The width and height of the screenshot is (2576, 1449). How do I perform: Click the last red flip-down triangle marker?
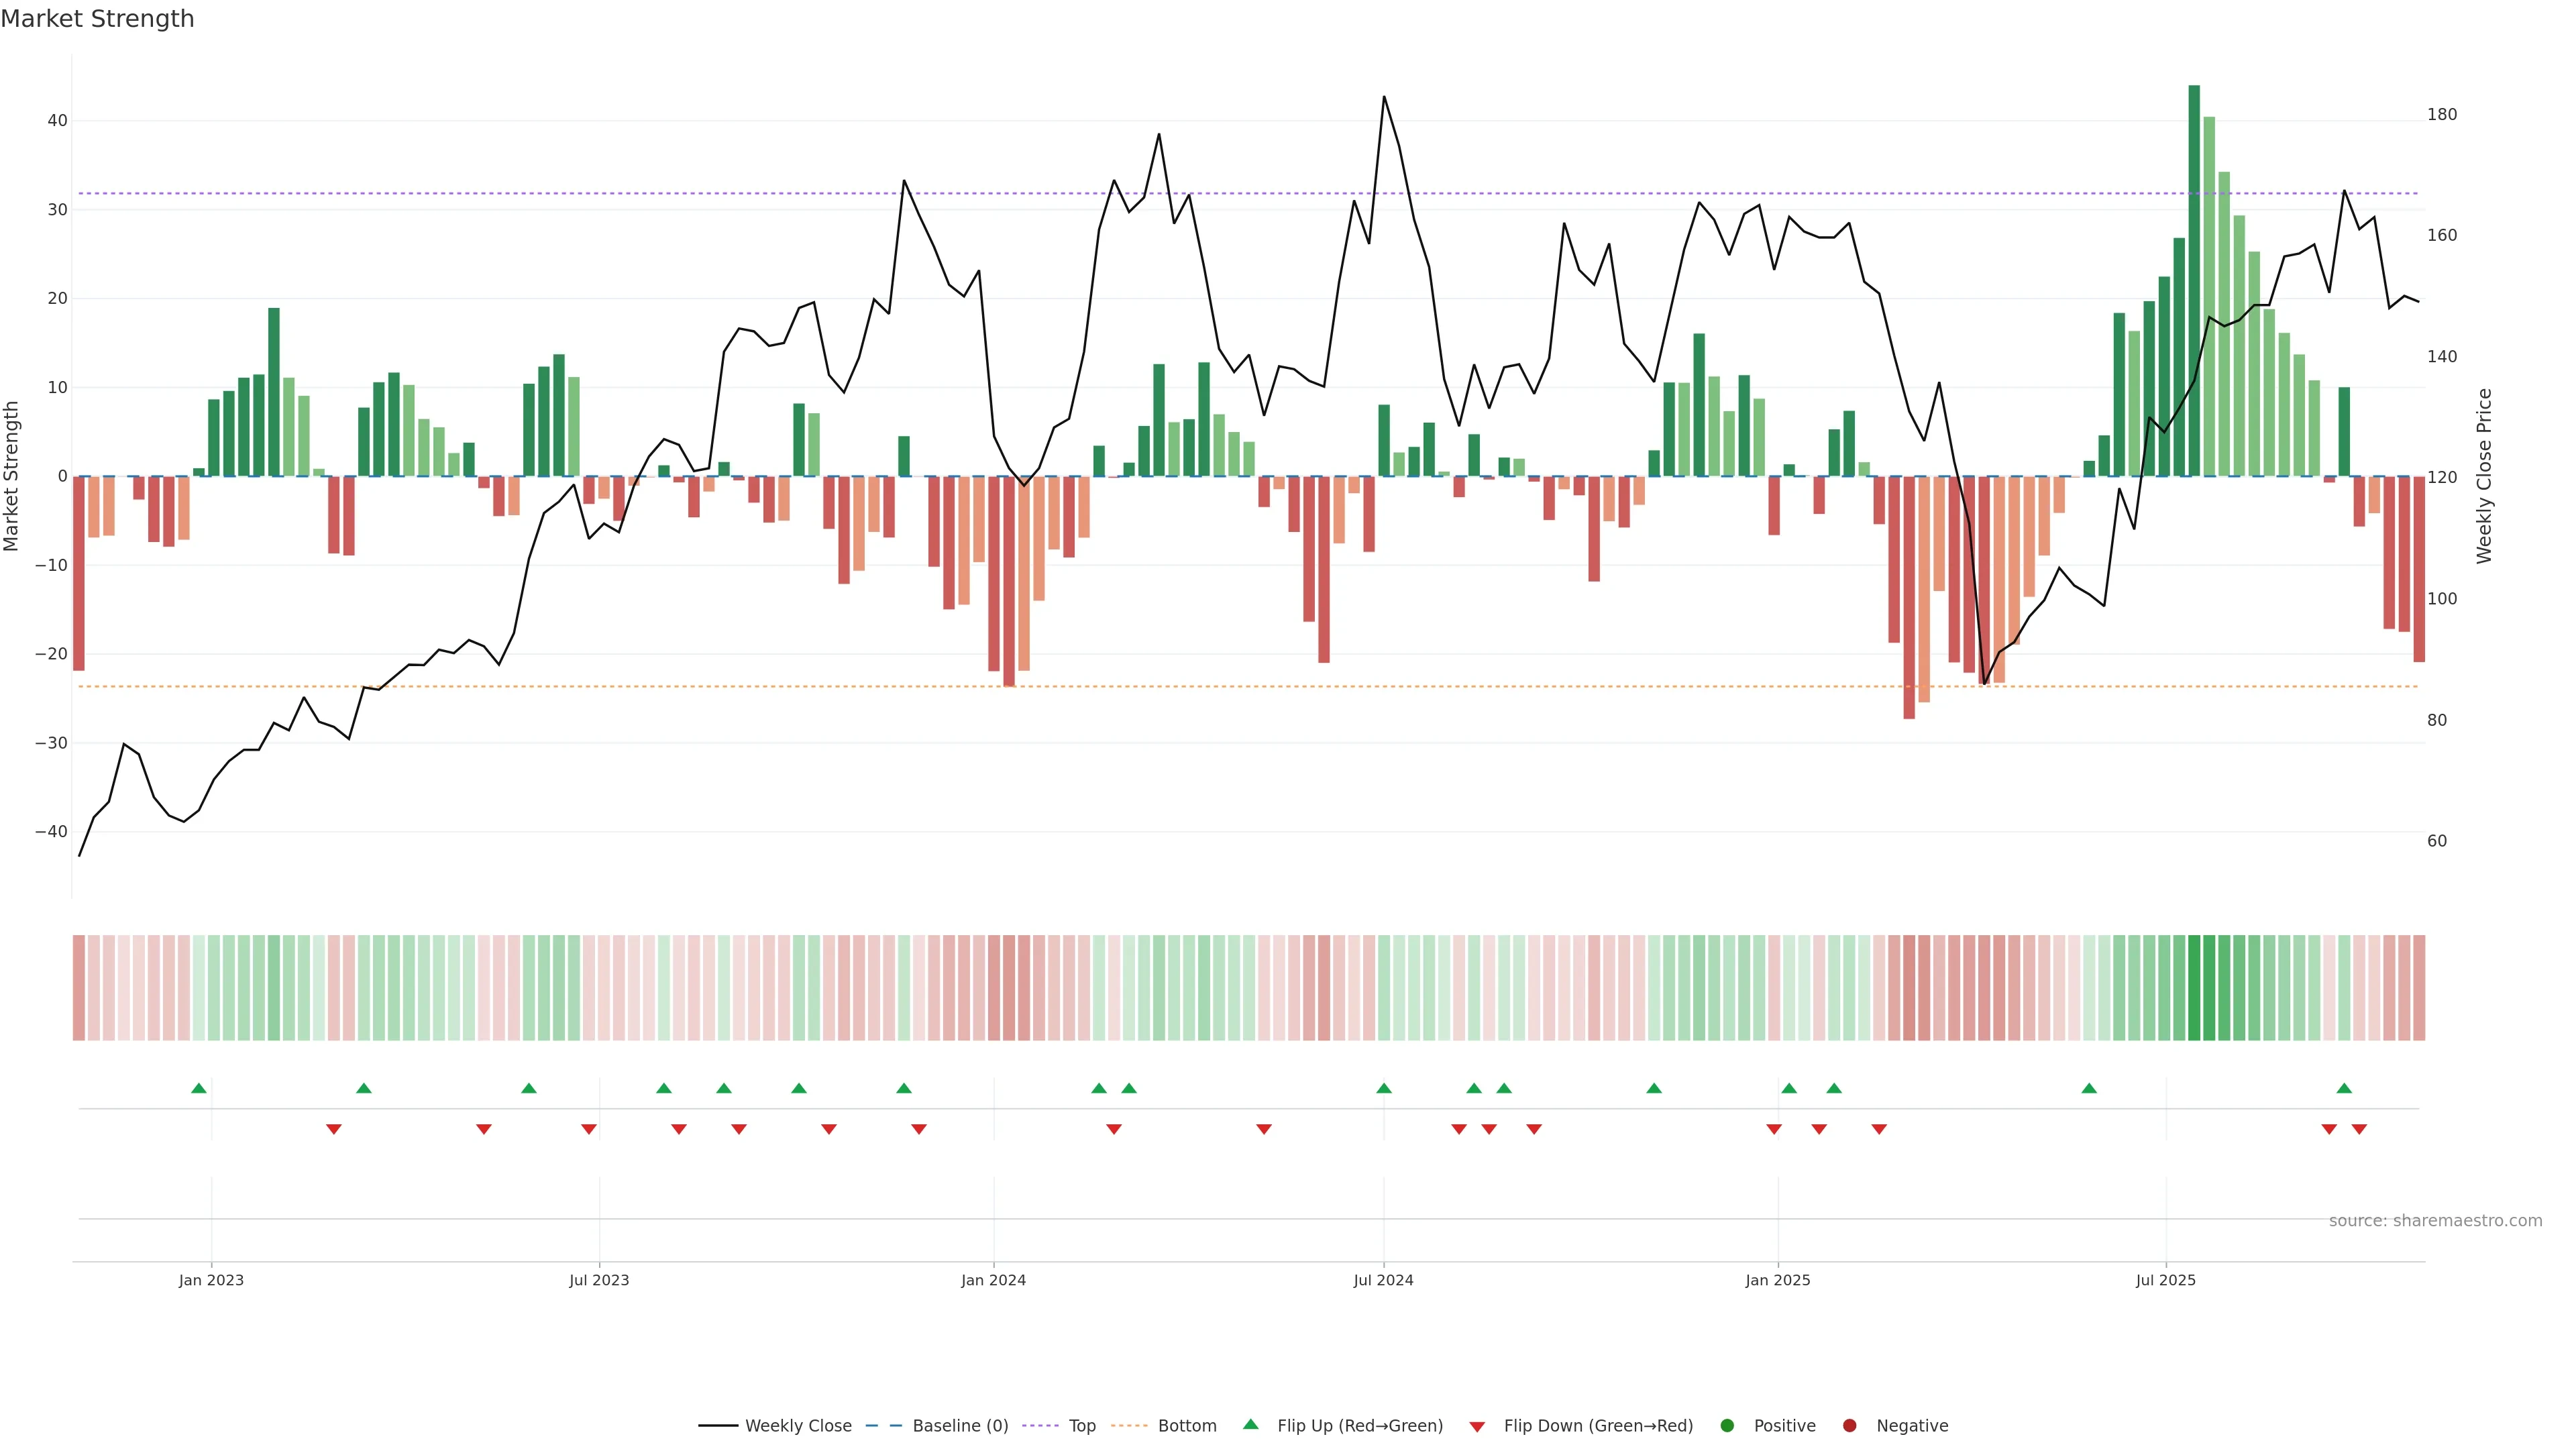click(2359, 1129)
